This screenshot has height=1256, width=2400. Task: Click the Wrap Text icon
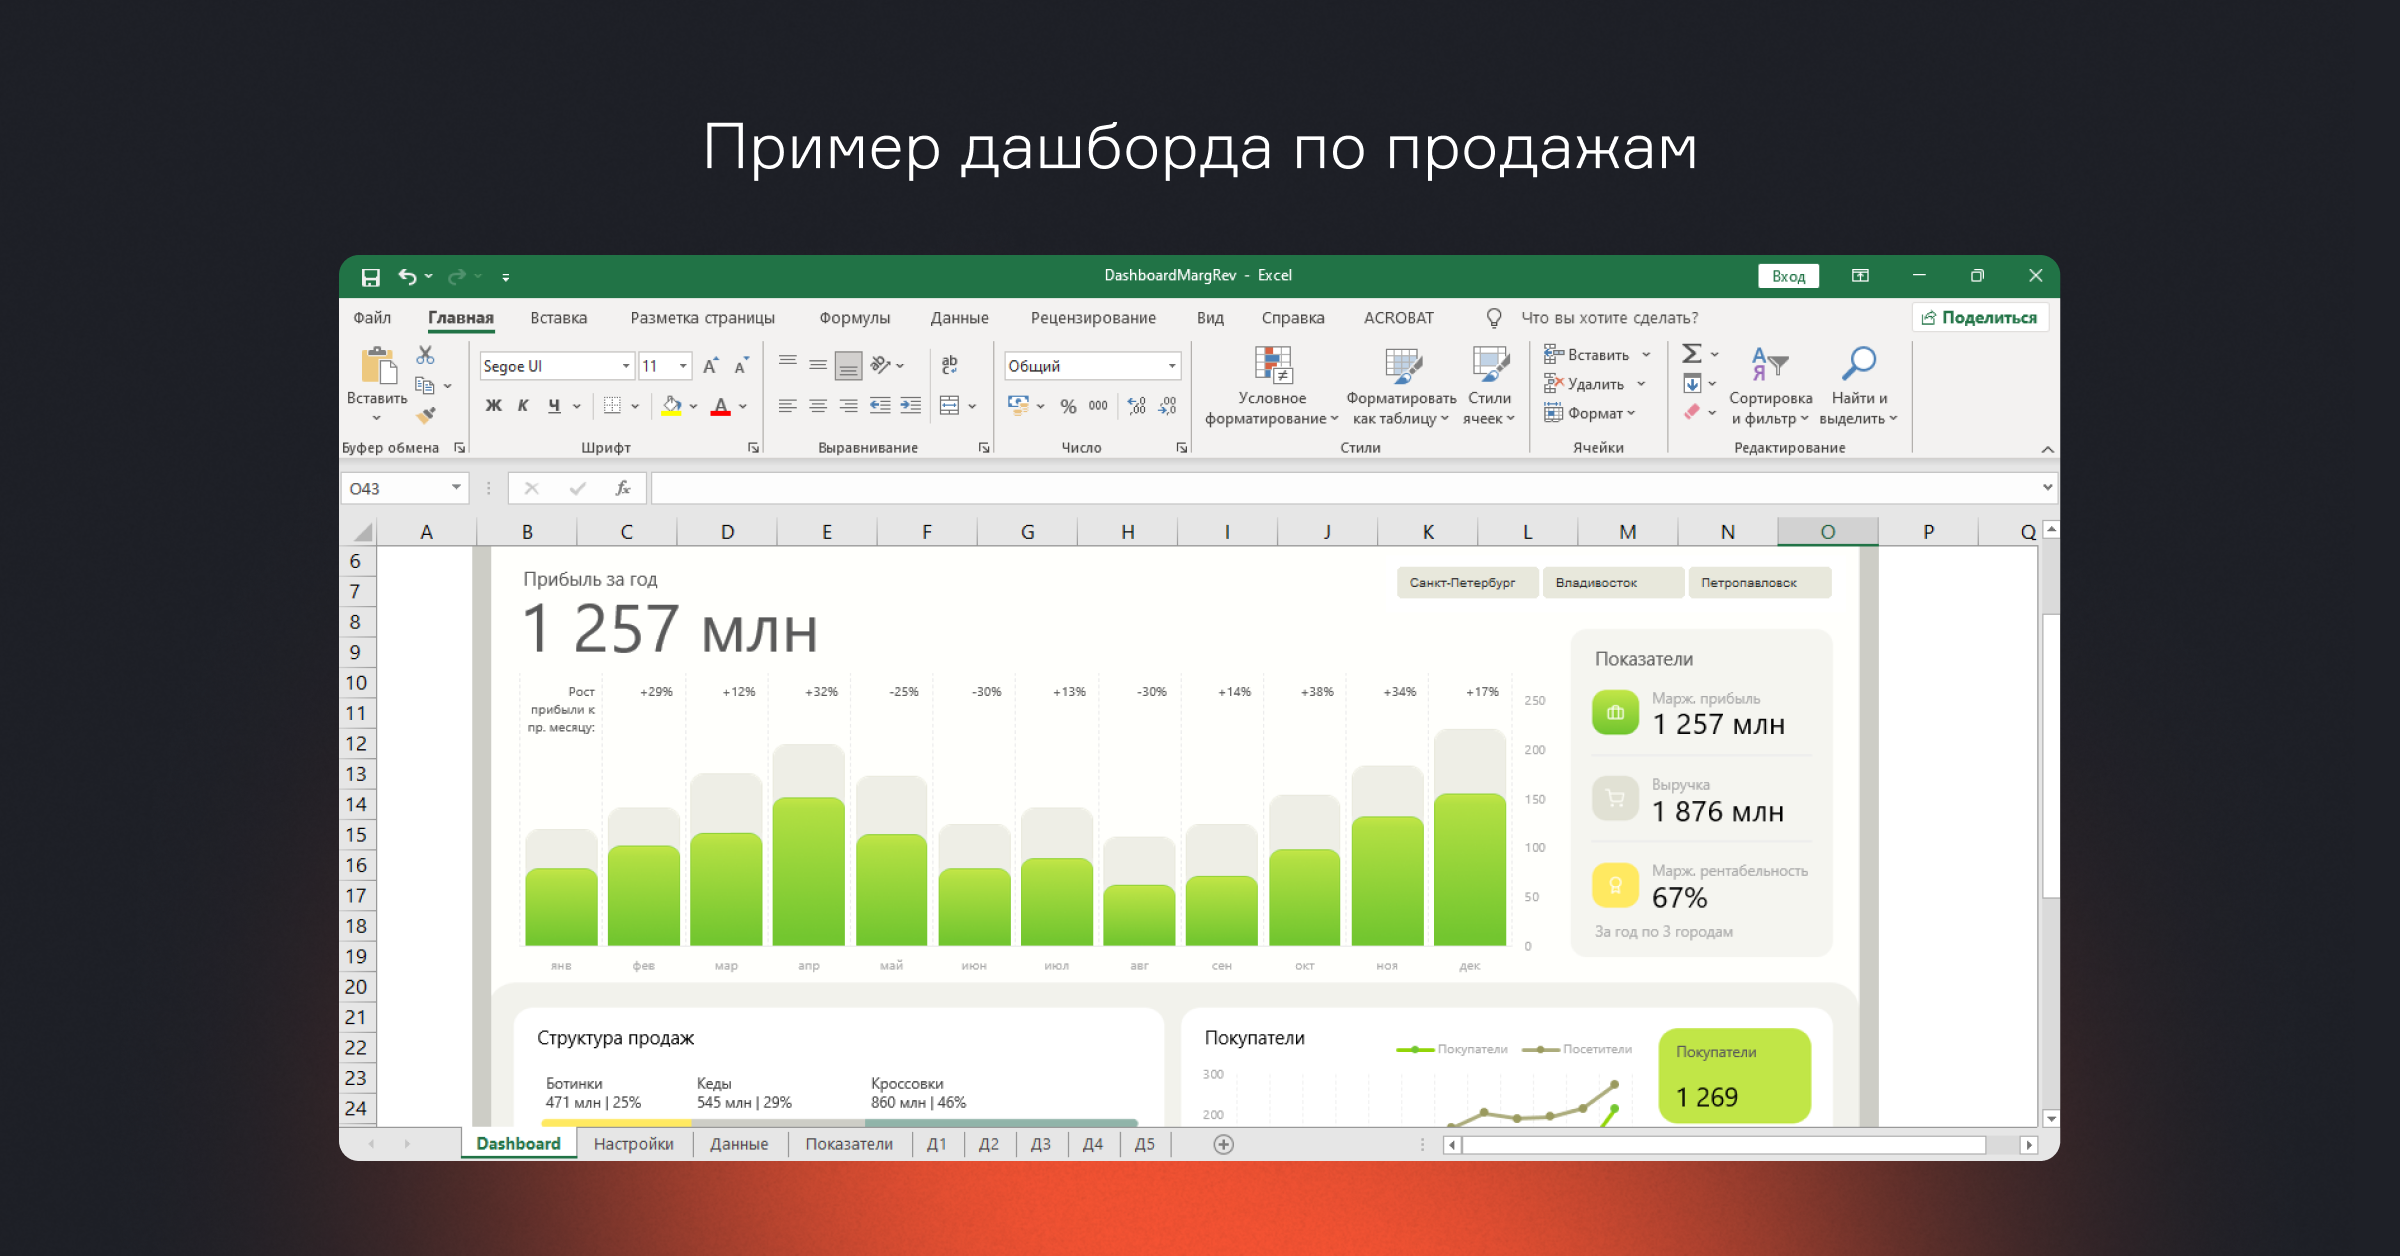pyautogui.click(x=949, y=365)
